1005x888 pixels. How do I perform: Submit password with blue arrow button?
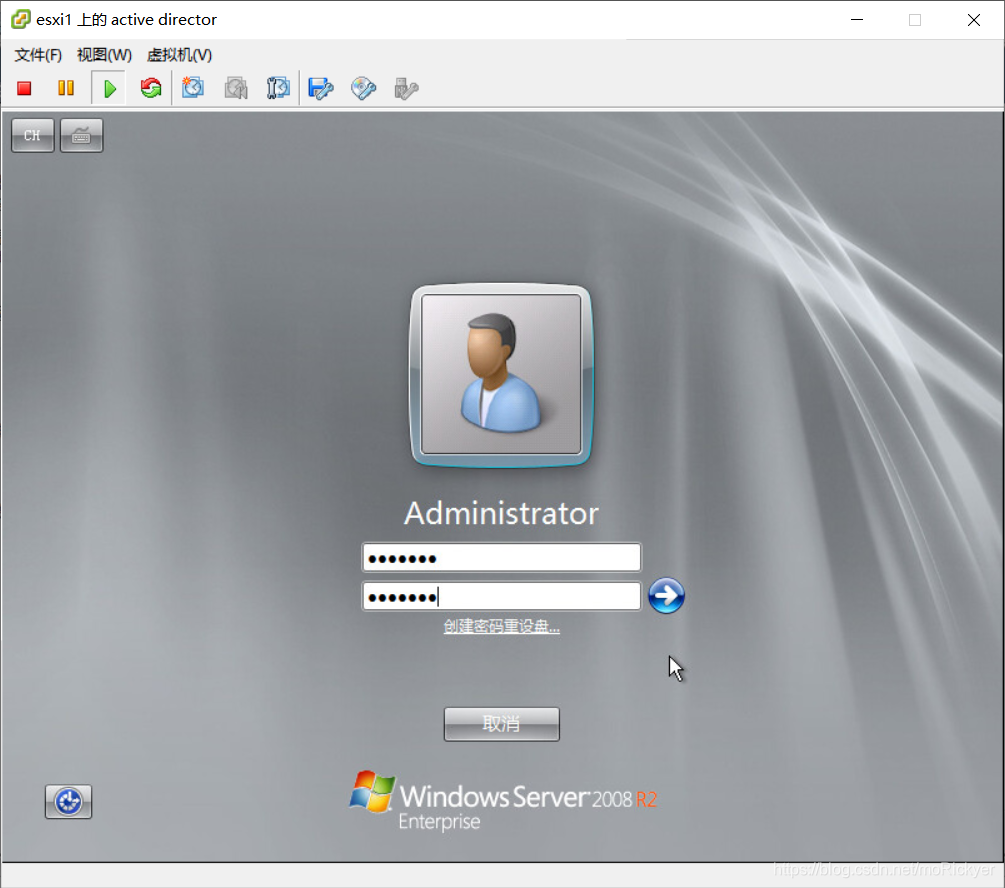(x=667, y=596)
